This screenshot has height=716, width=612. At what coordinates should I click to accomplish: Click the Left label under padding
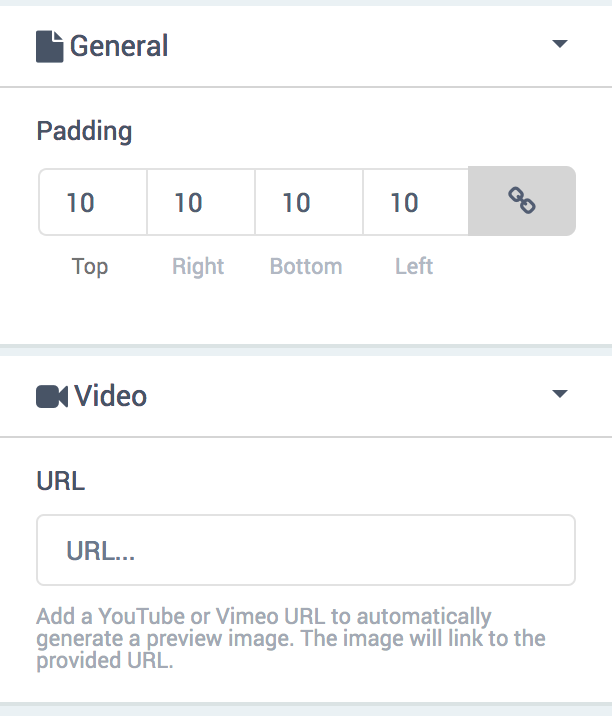point(414,266)
